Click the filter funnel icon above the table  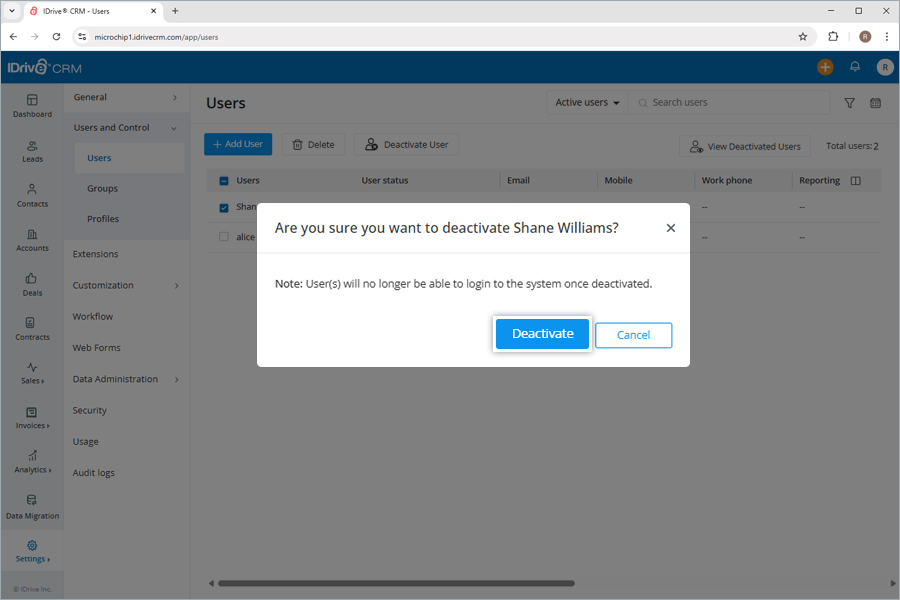pyautogui.click(x=849, y=103)
